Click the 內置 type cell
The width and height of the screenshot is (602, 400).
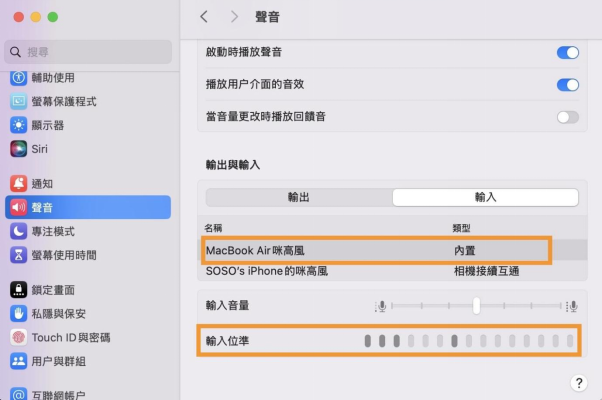point(465,251)
